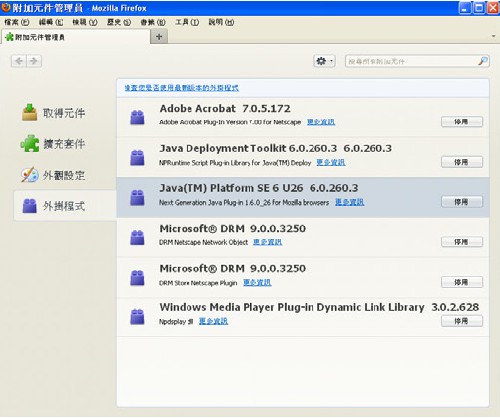The height and width of the screenshot is (418, 500).
Task: Click the Java(TM) Platform SE plugin icon
Action: click(137, 197)
